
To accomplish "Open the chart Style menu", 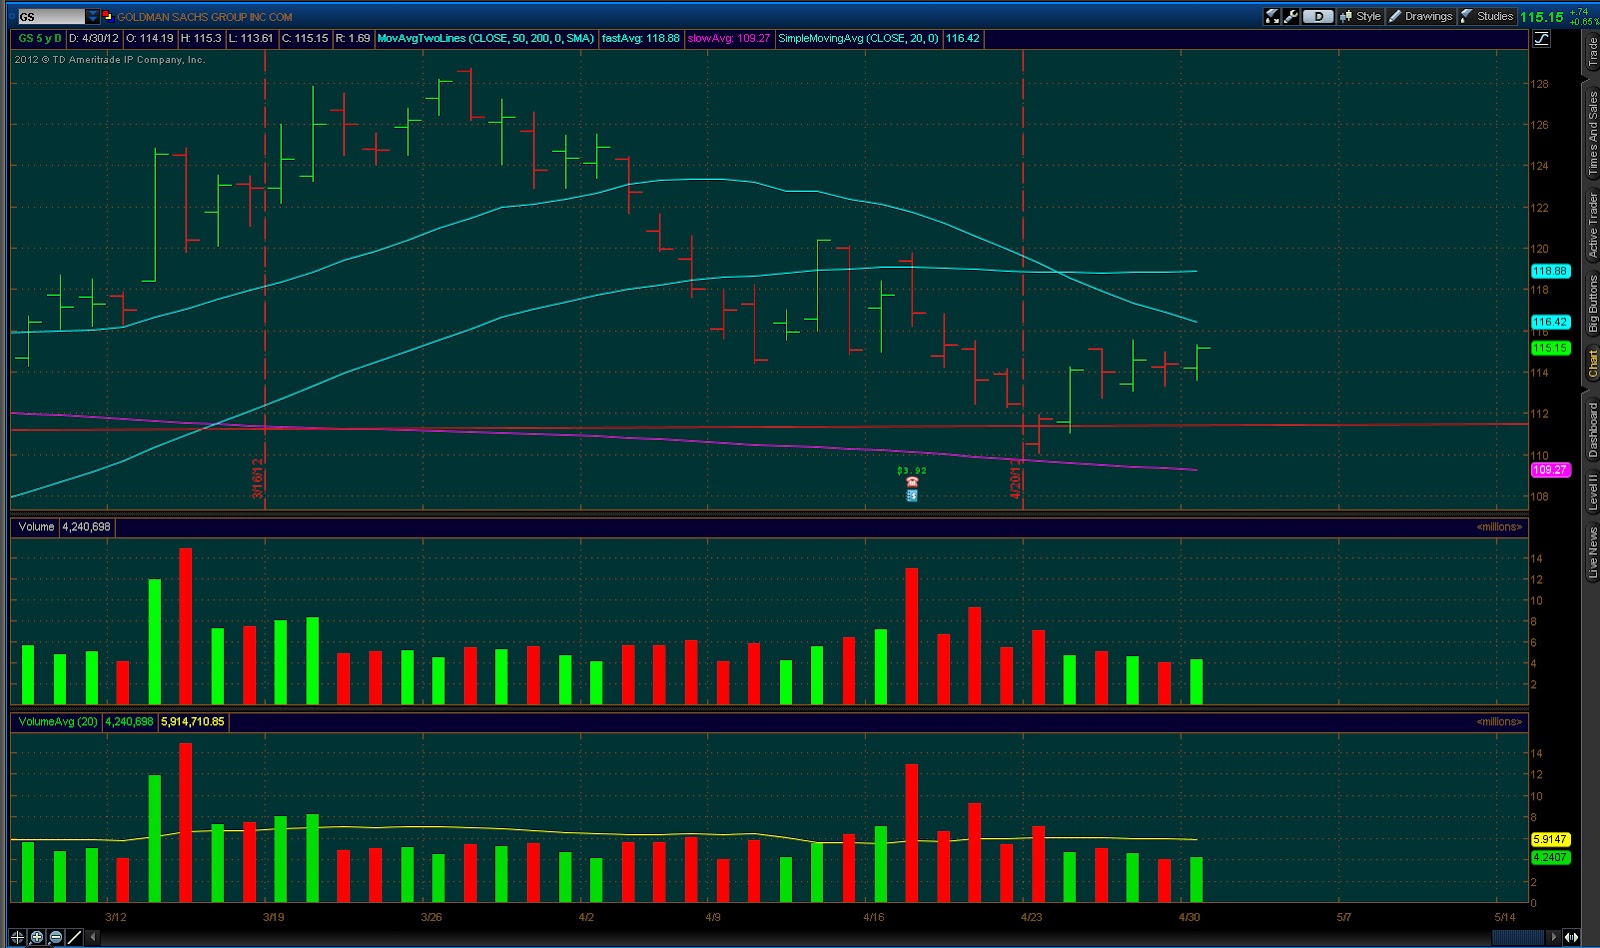I will click(x=1360, y=16).
